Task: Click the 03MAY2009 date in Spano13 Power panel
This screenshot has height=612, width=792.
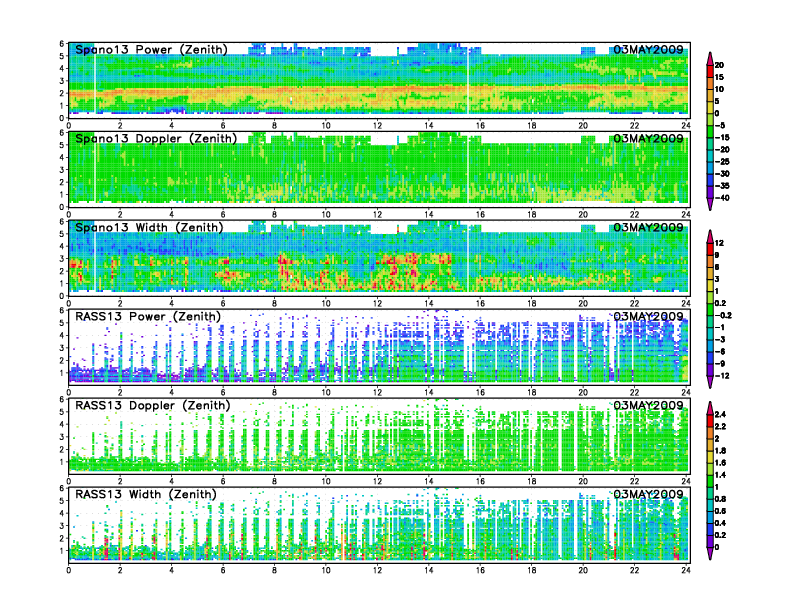Action: [x=648, y=49]
